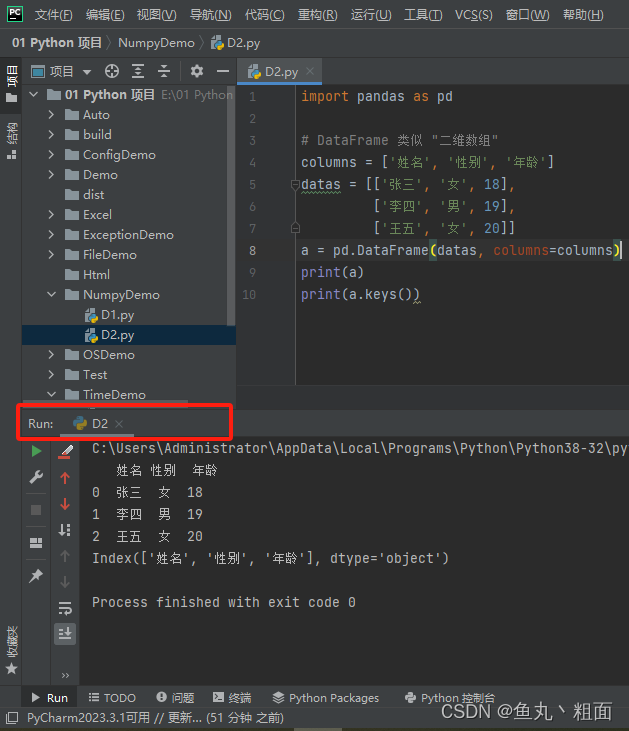Pin the run tab with pin icon
The image size is (629, 731).
[36, 576]
